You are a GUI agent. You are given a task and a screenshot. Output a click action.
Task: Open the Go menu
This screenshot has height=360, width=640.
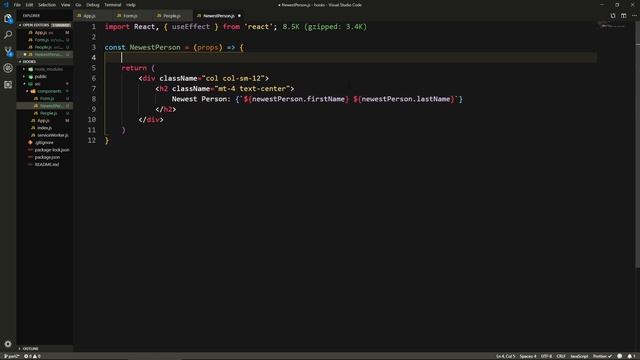pyautogui.click(x=78, y=5)
